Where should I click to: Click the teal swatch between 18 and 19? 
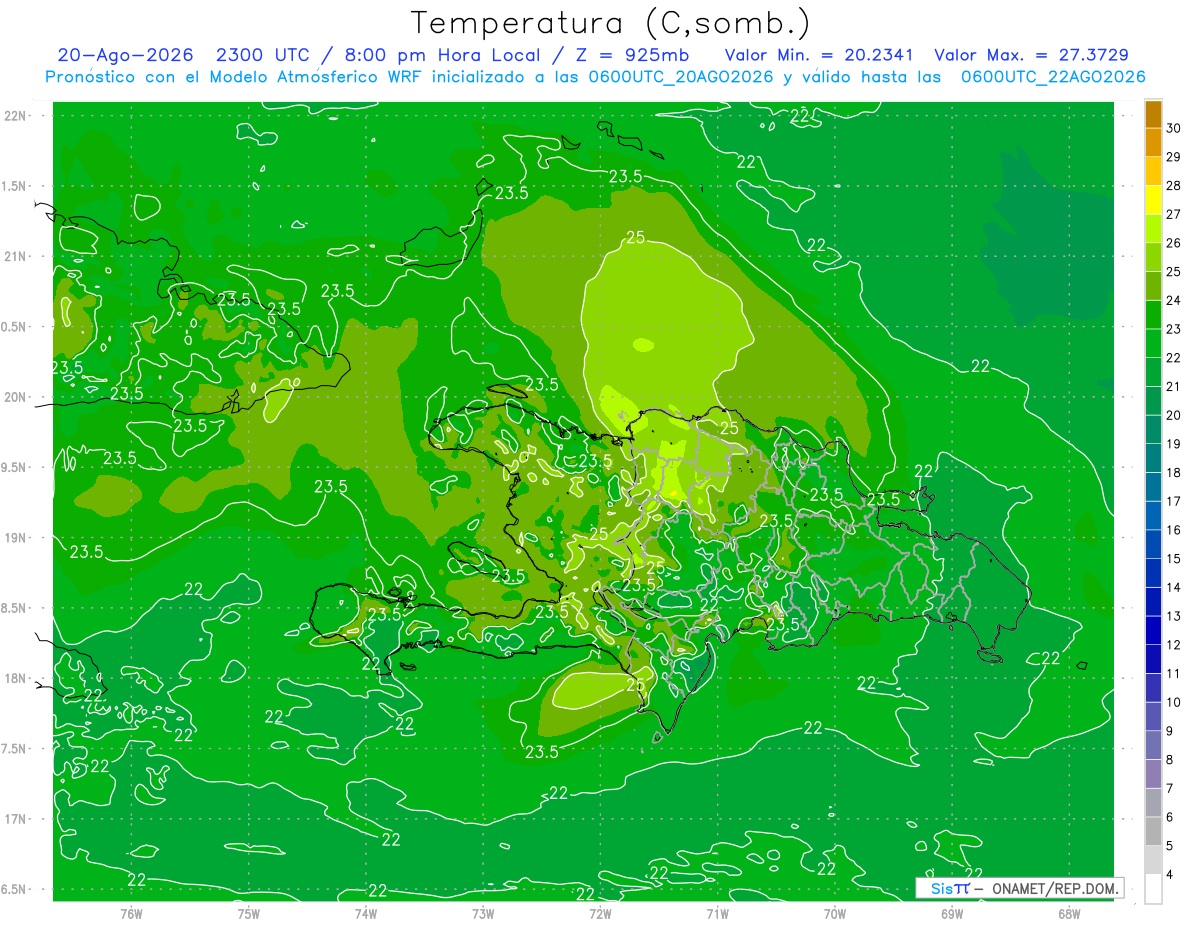1153,458
